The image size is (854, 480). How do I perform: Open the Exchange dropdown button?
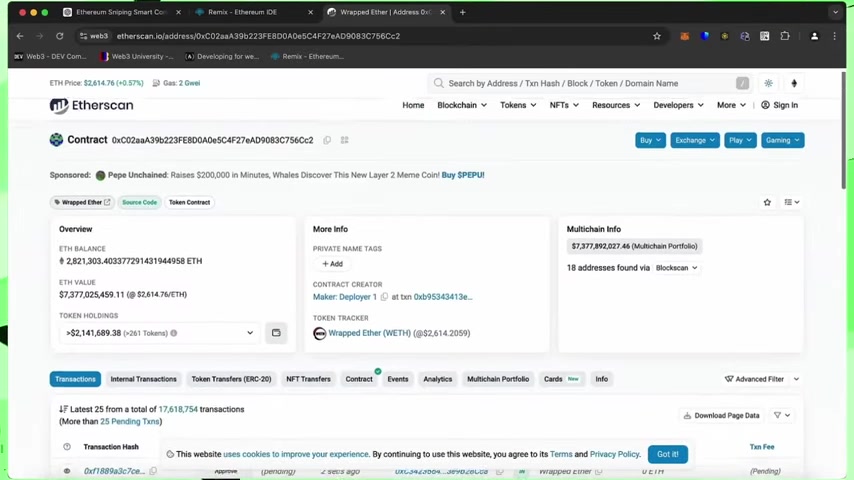click(694, 140)
